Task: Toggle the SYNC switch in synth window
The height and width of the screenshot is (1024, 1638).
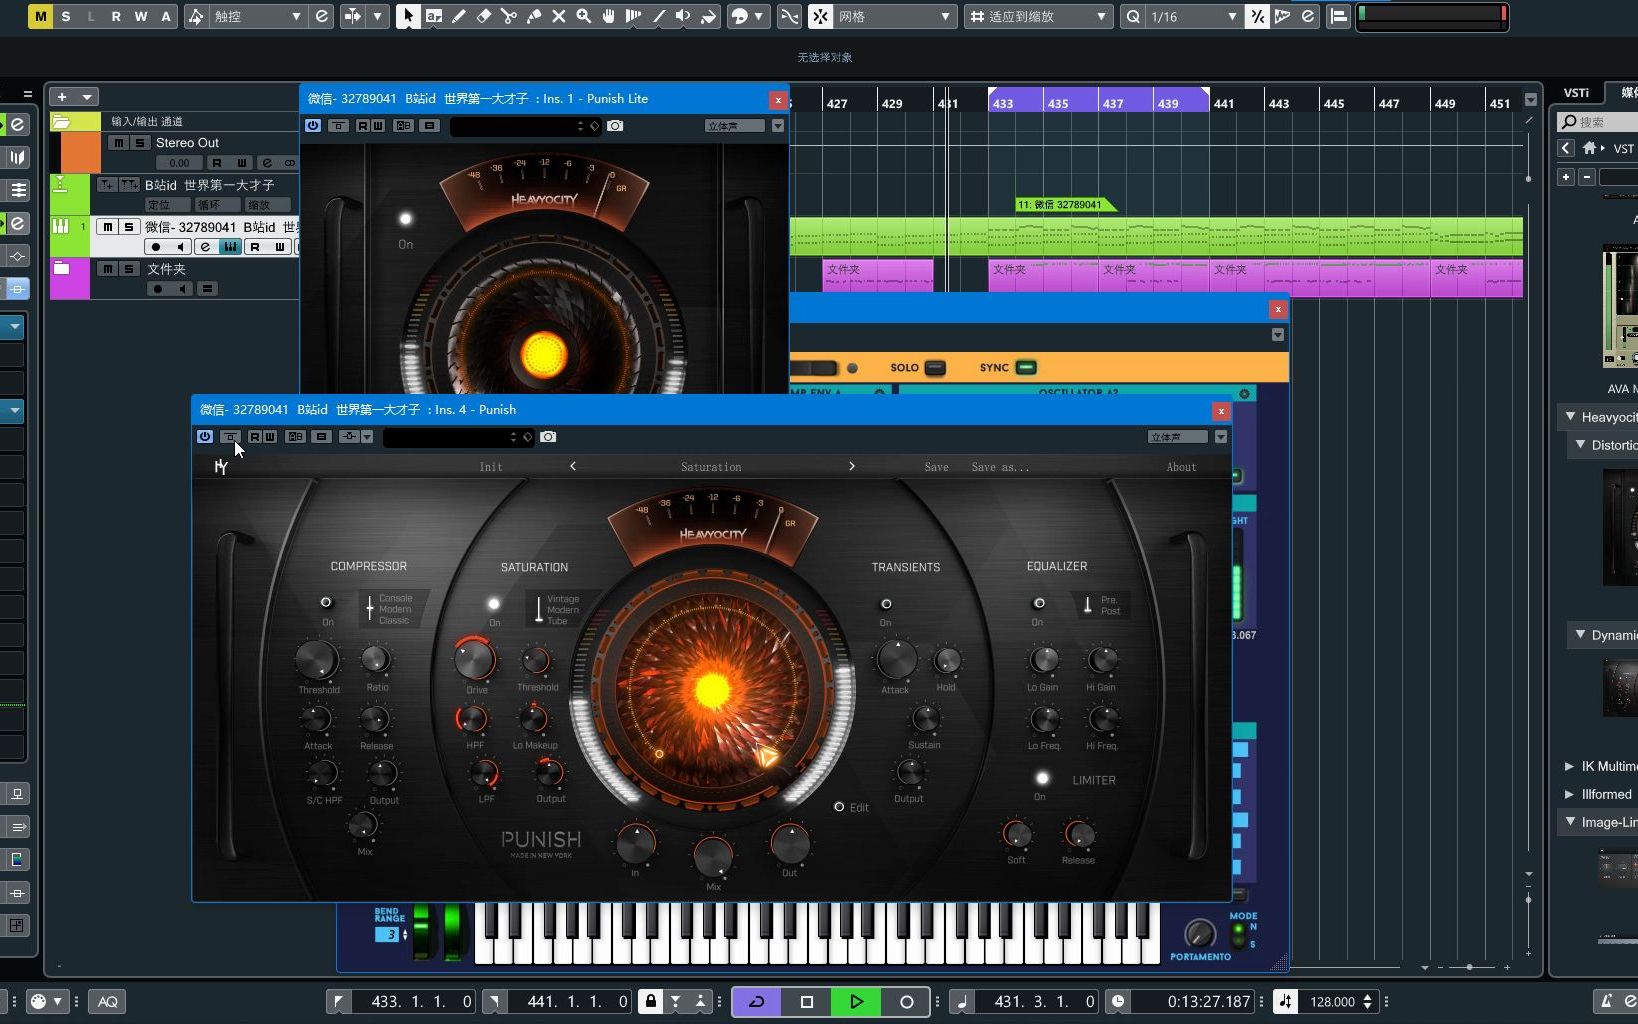Action: (1026, 368)
